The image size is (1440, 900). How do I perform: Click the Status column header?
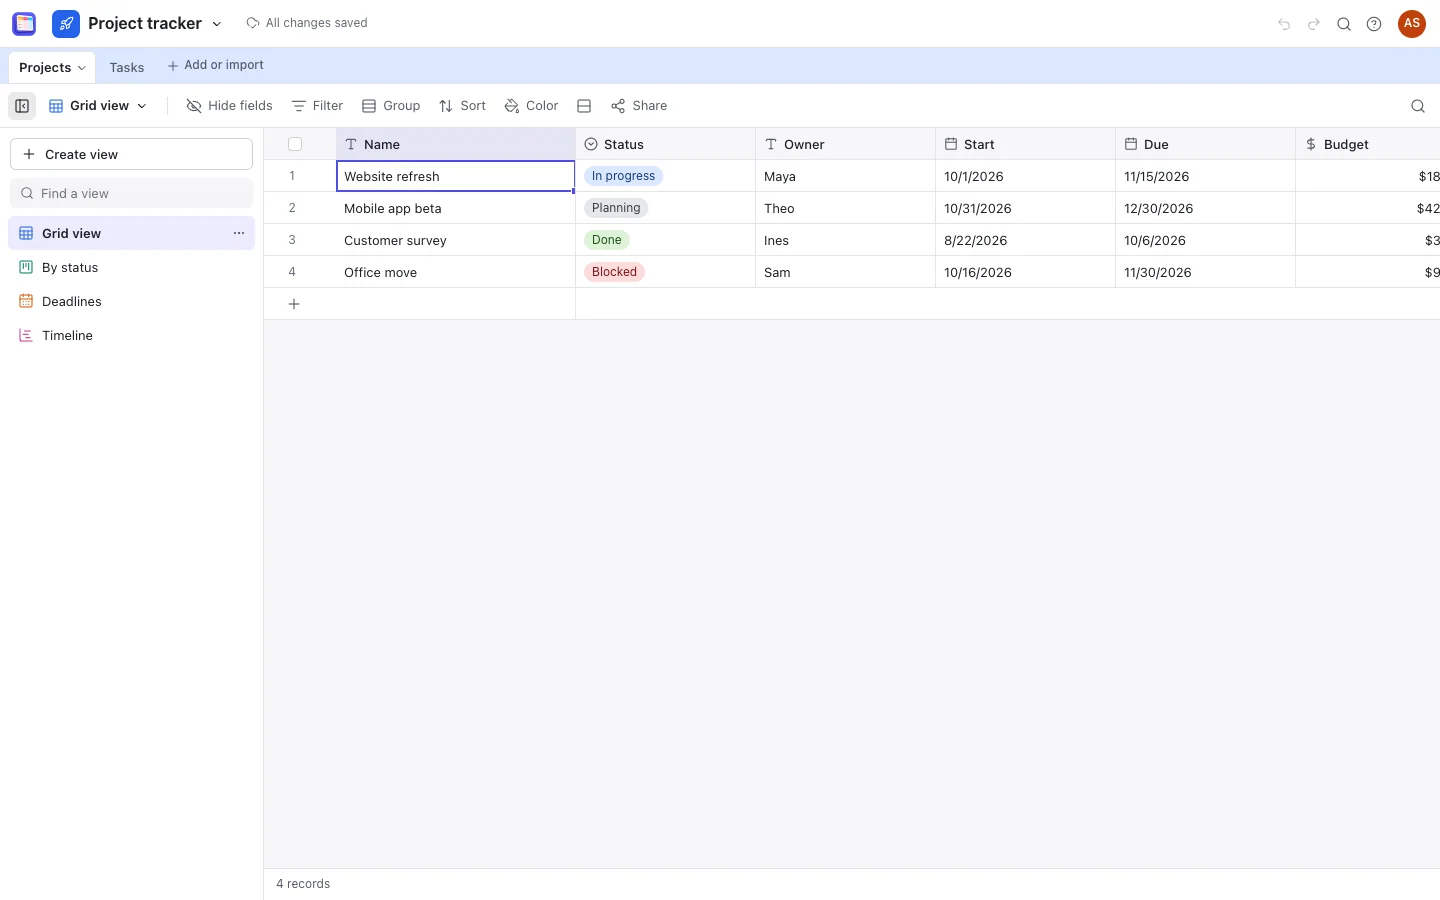(666, 144)
